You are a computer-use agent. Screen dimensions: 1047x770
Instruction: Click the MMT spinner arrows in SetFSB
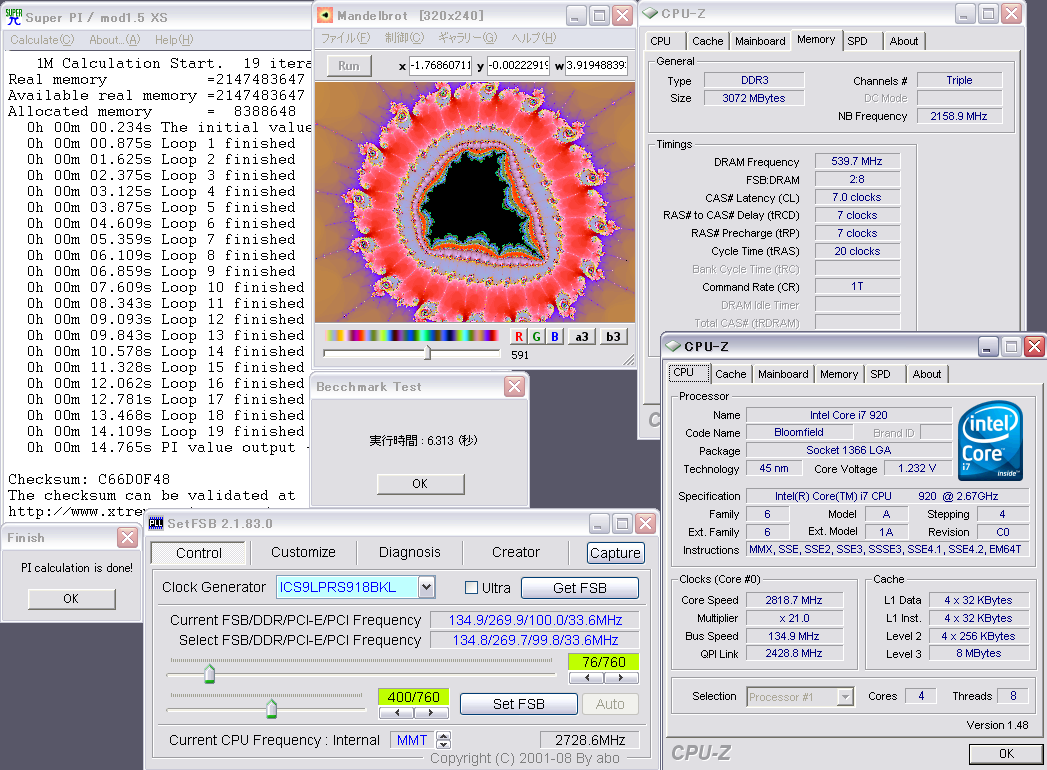coord(443,740)
